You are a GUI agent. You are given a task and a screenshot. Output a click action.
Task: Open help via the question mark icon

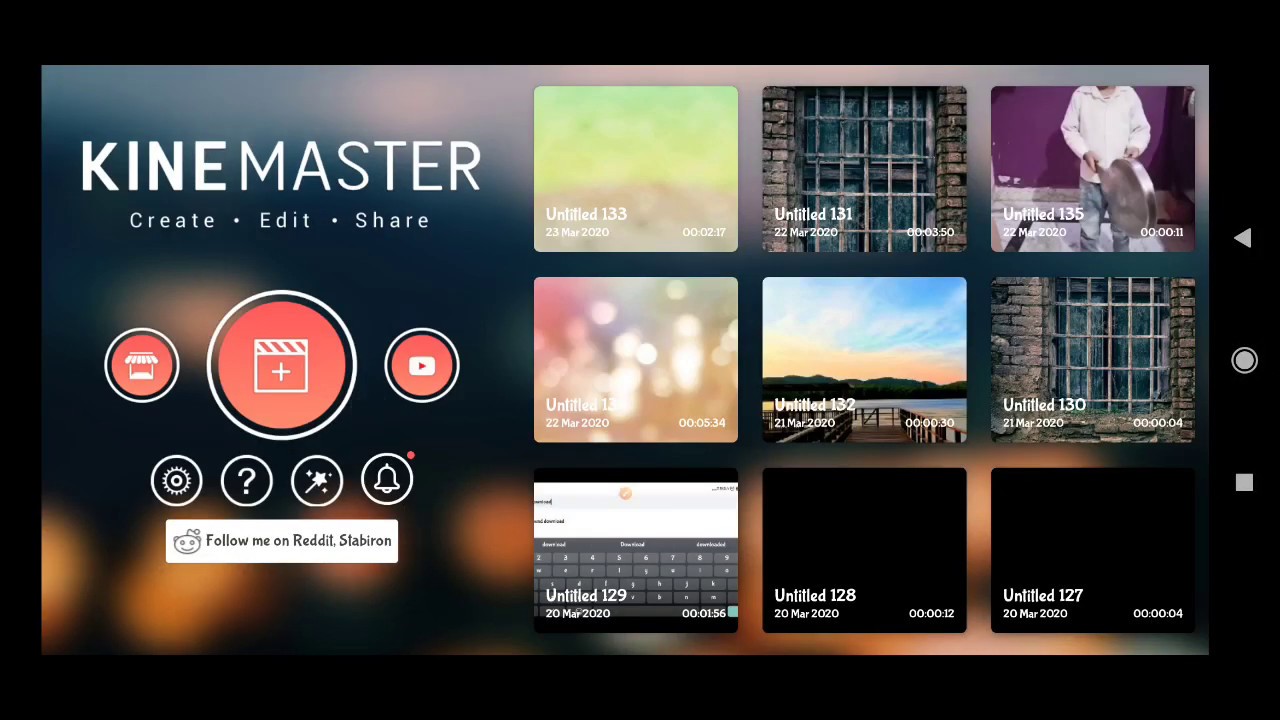[246, 481]
